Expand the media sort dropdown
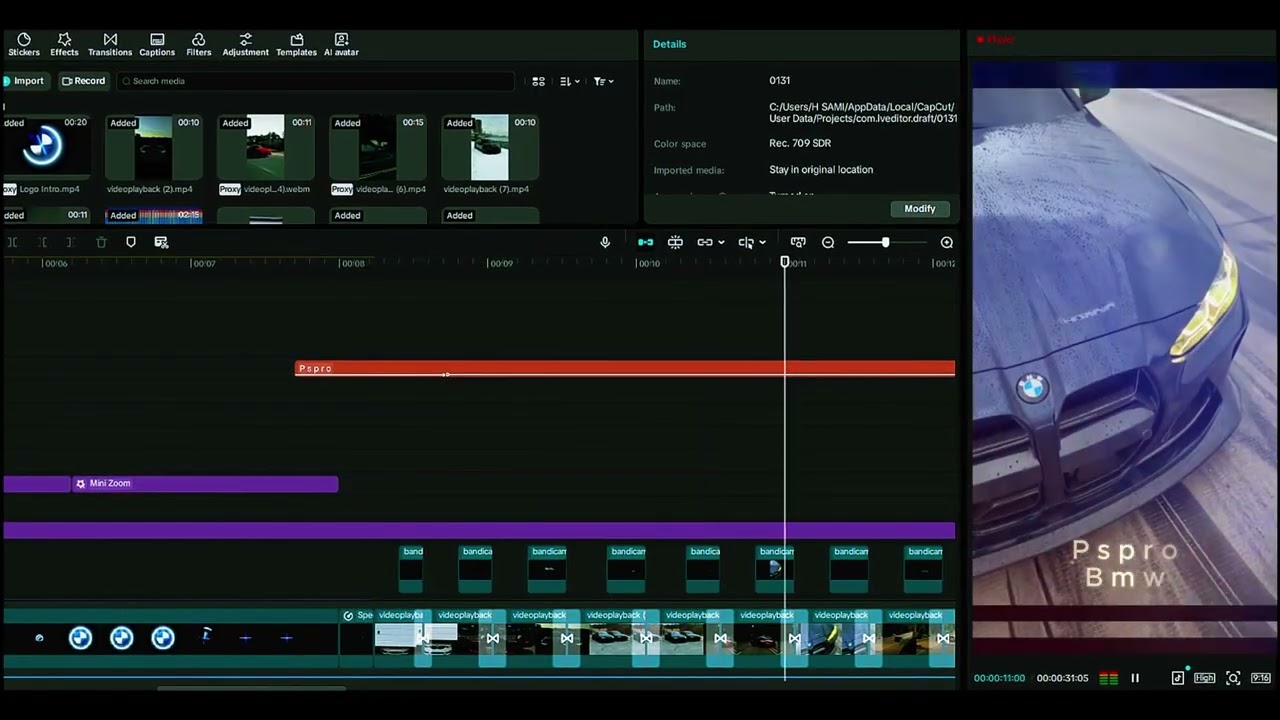Image resolution: width=1280 pixels, height=720 pixels. pos(569,81)
